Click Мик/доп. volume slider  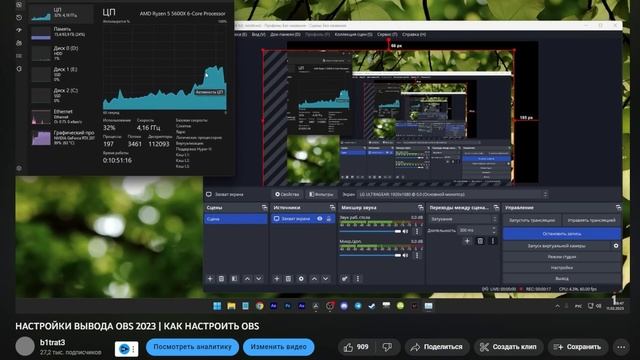(x=370, y=256)
